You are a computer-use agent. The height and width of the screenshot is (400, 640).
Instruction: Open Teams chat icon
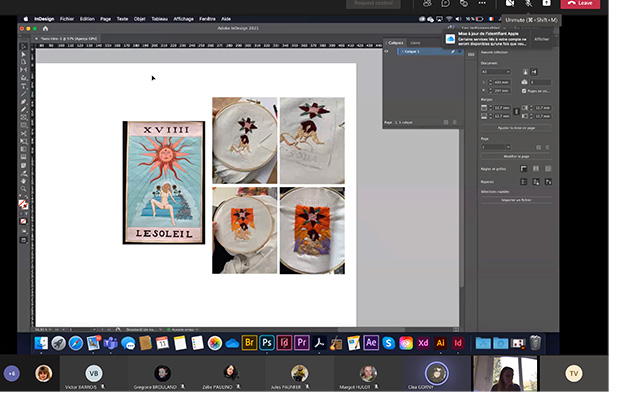pos(445,3)
